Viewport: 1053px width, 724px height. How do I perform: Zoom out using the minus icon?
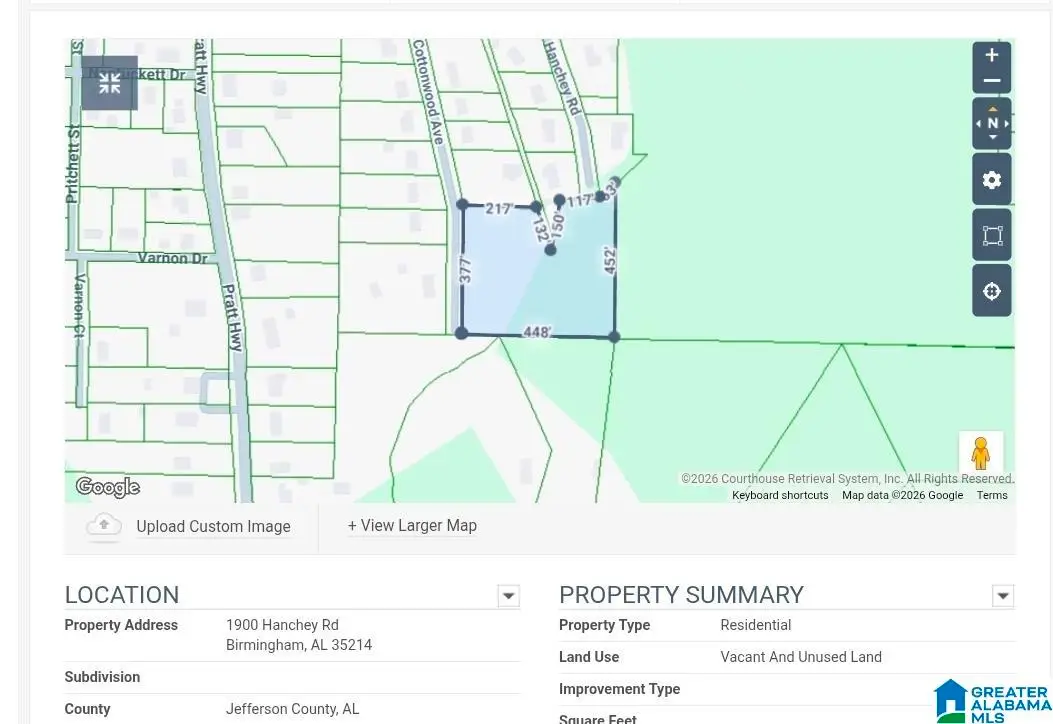[991, 80]
